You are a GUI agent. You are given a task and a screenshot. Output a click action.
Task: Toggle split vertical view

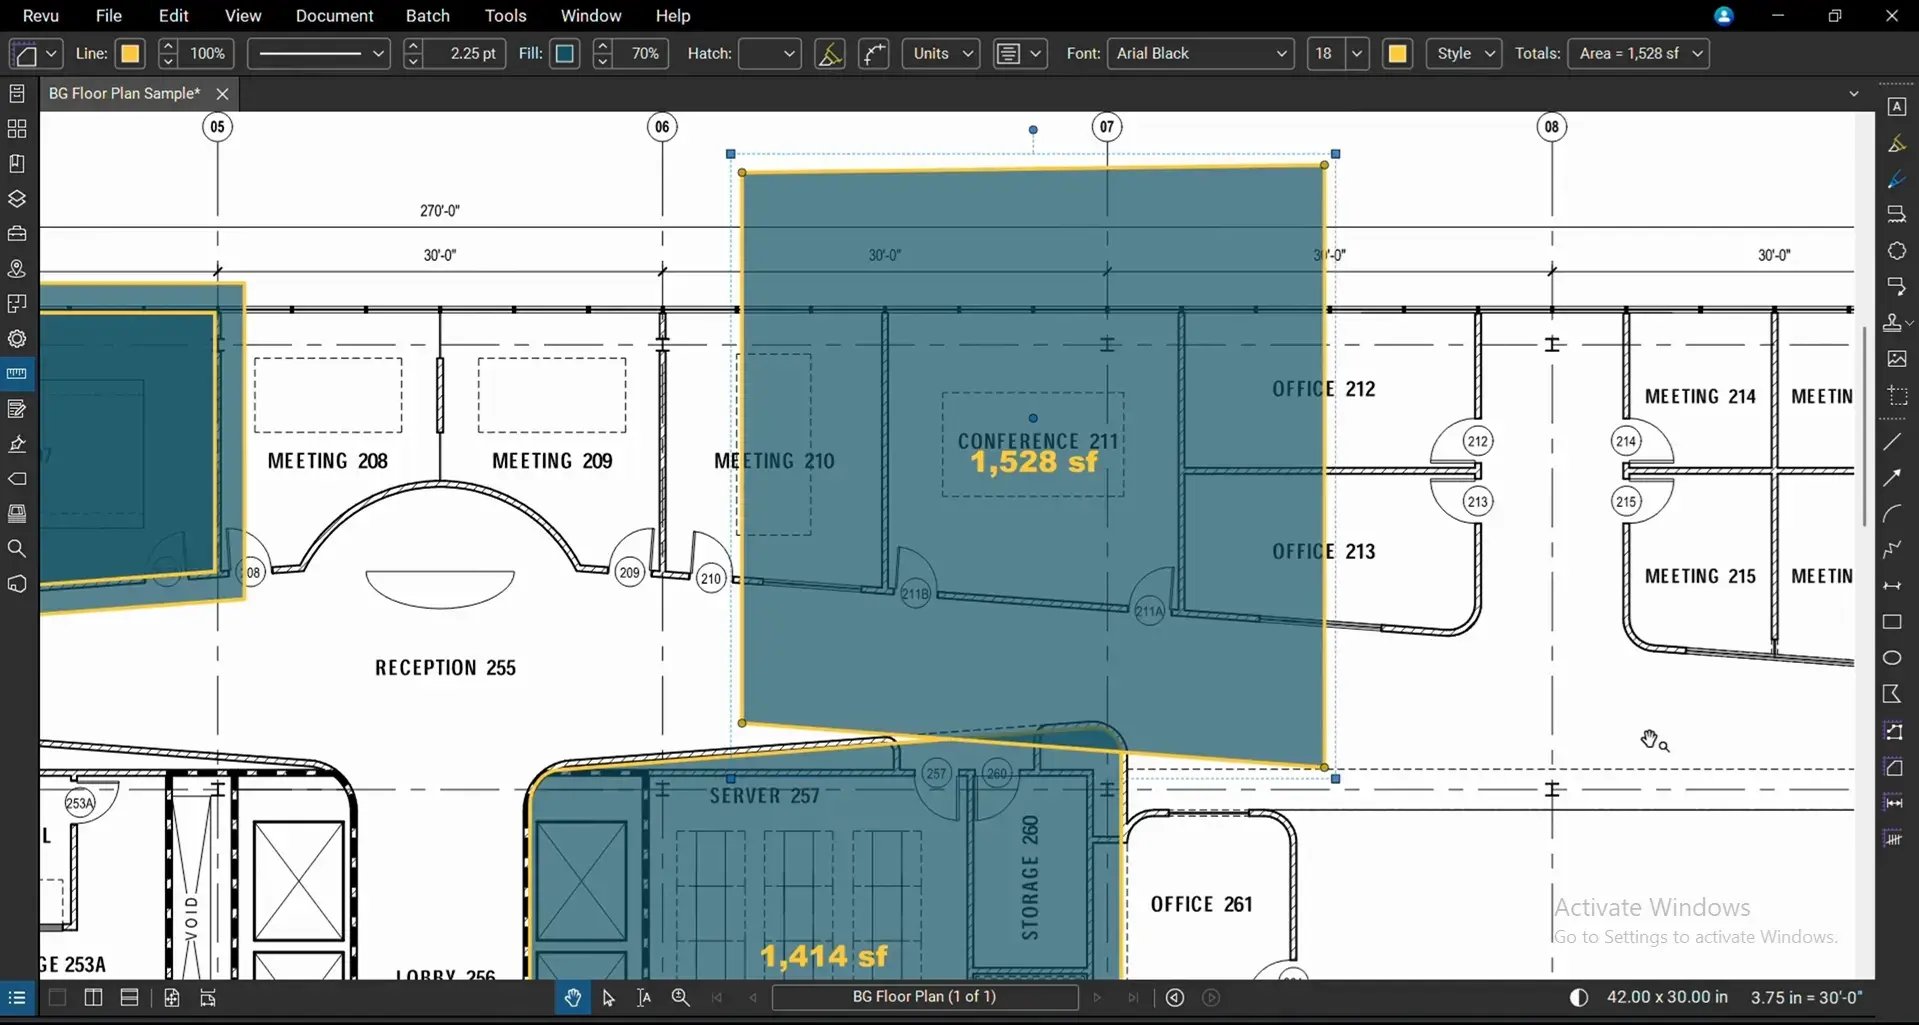click(x=93, y=998)
